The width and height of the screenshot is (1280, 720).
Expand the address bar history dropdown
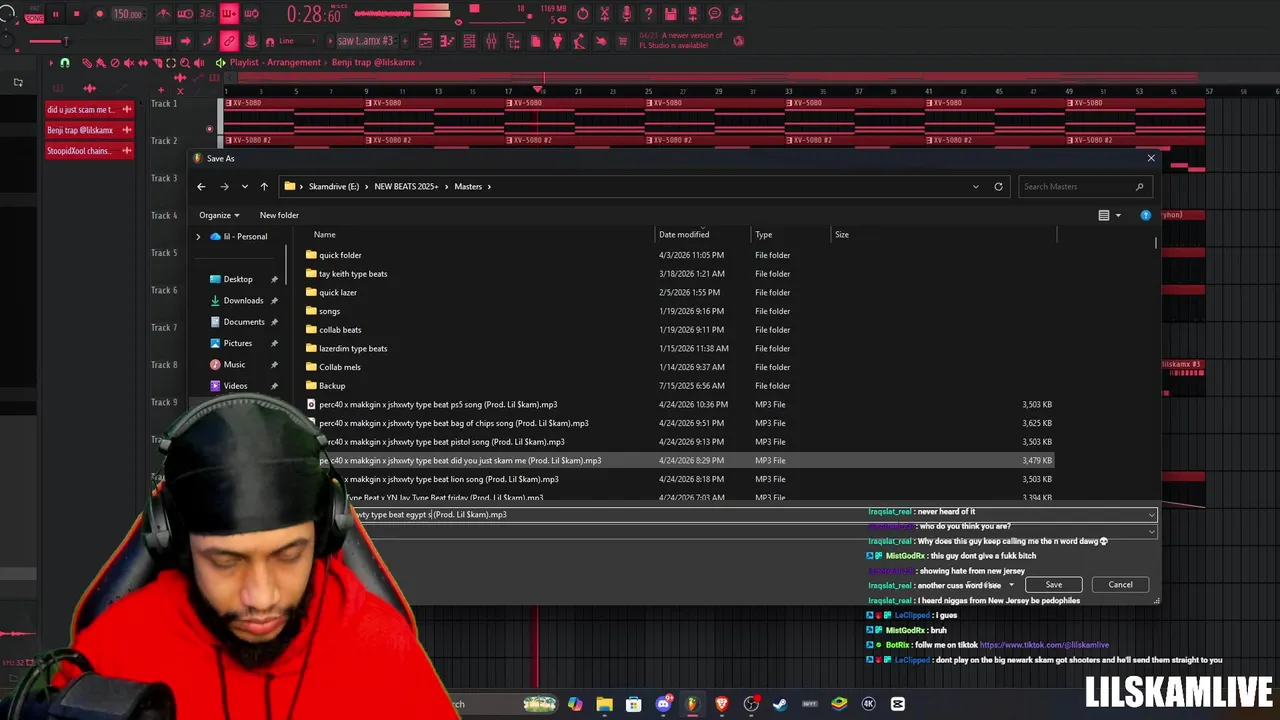(x=976, y=186)
